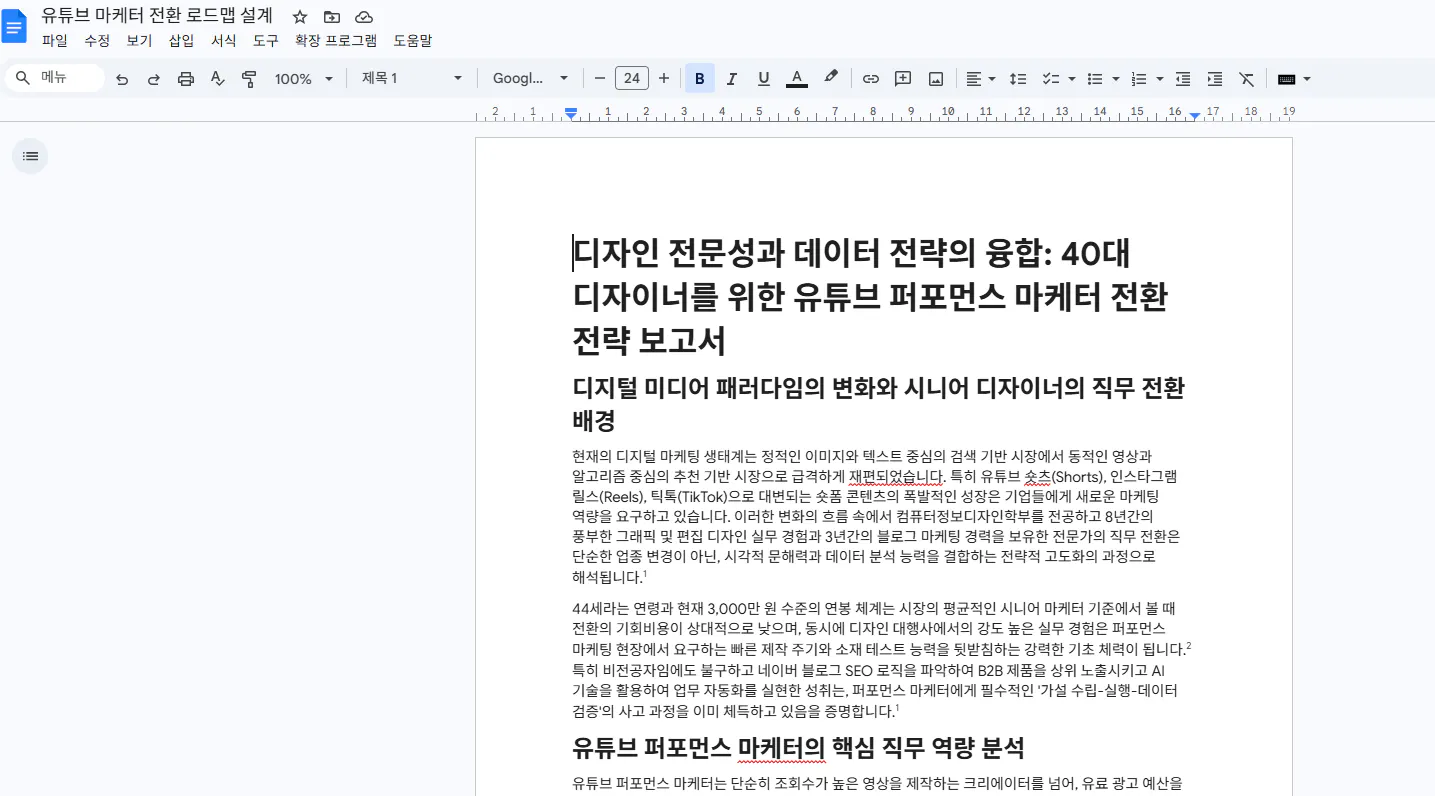Select the Paint format tool
Image resolution: width=1435 pixels, height=796 pixels.
click(248, 78)
